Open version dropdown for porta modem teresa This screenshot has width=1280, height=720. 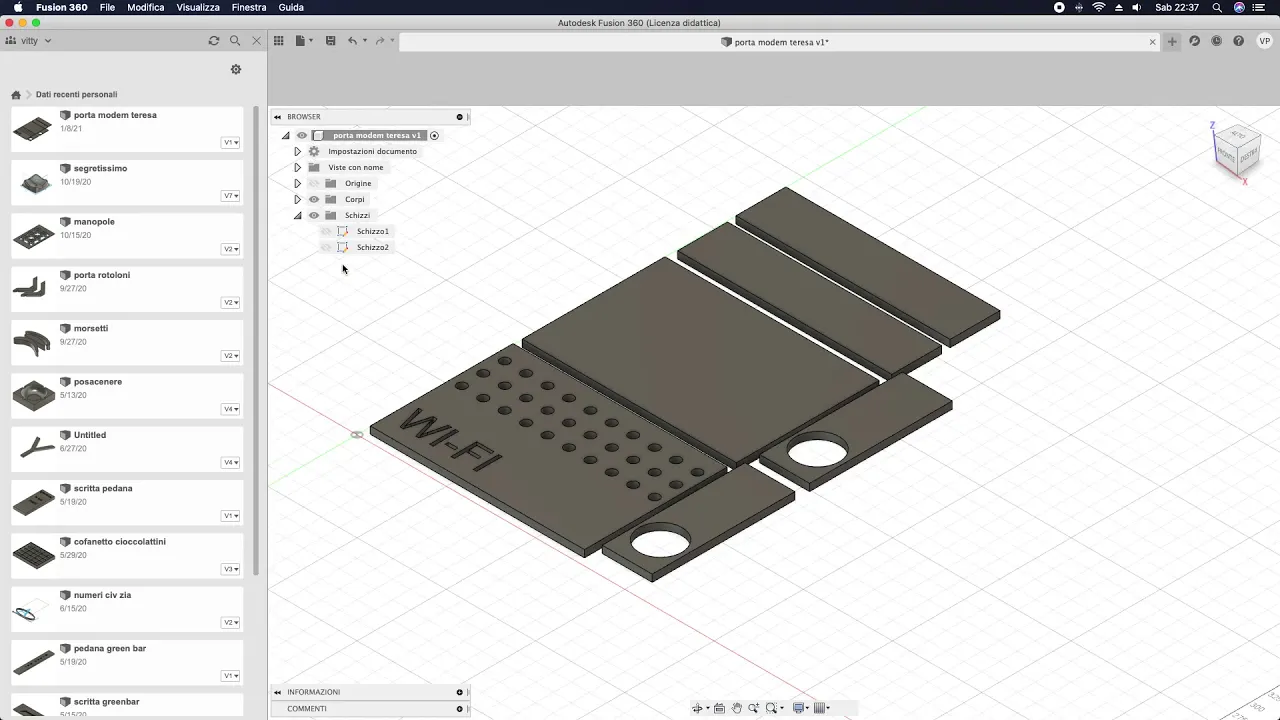pos(231,143)
